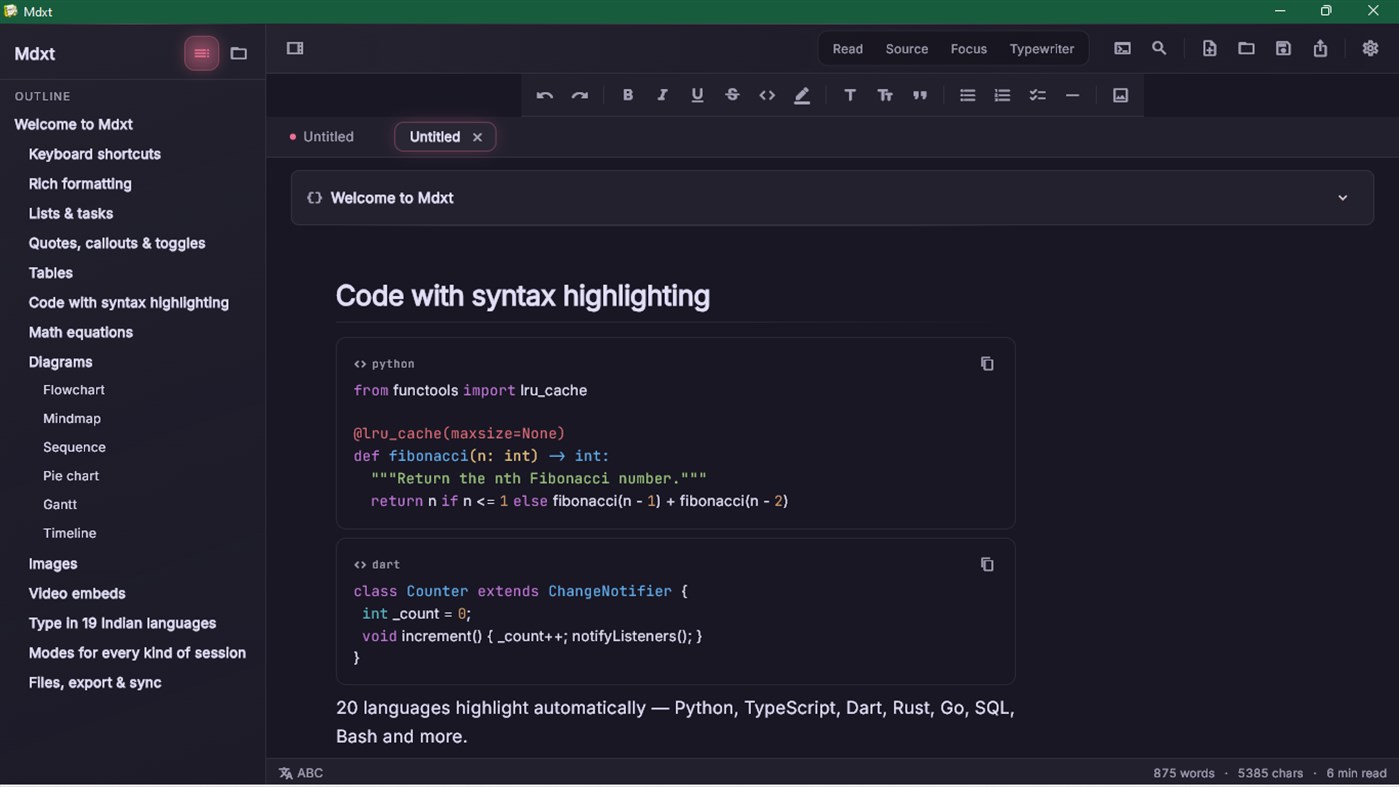Click the double T text size icon
This screenshot has height=787, width=1399.
(x=885, y=96)
